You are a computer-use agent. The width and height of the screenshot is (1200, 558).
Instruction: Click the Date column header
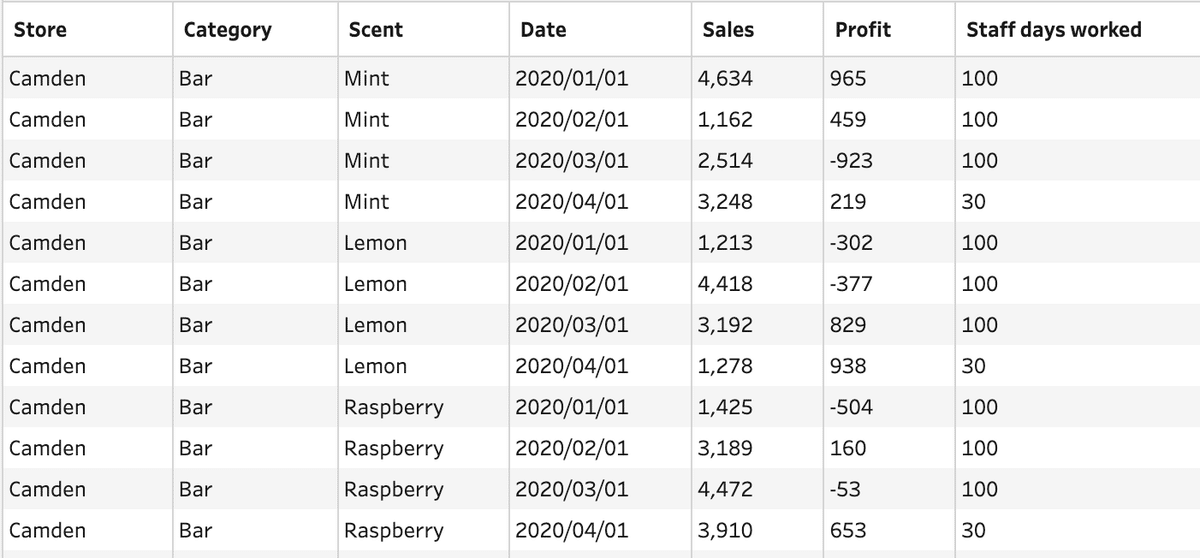(543, 30)
